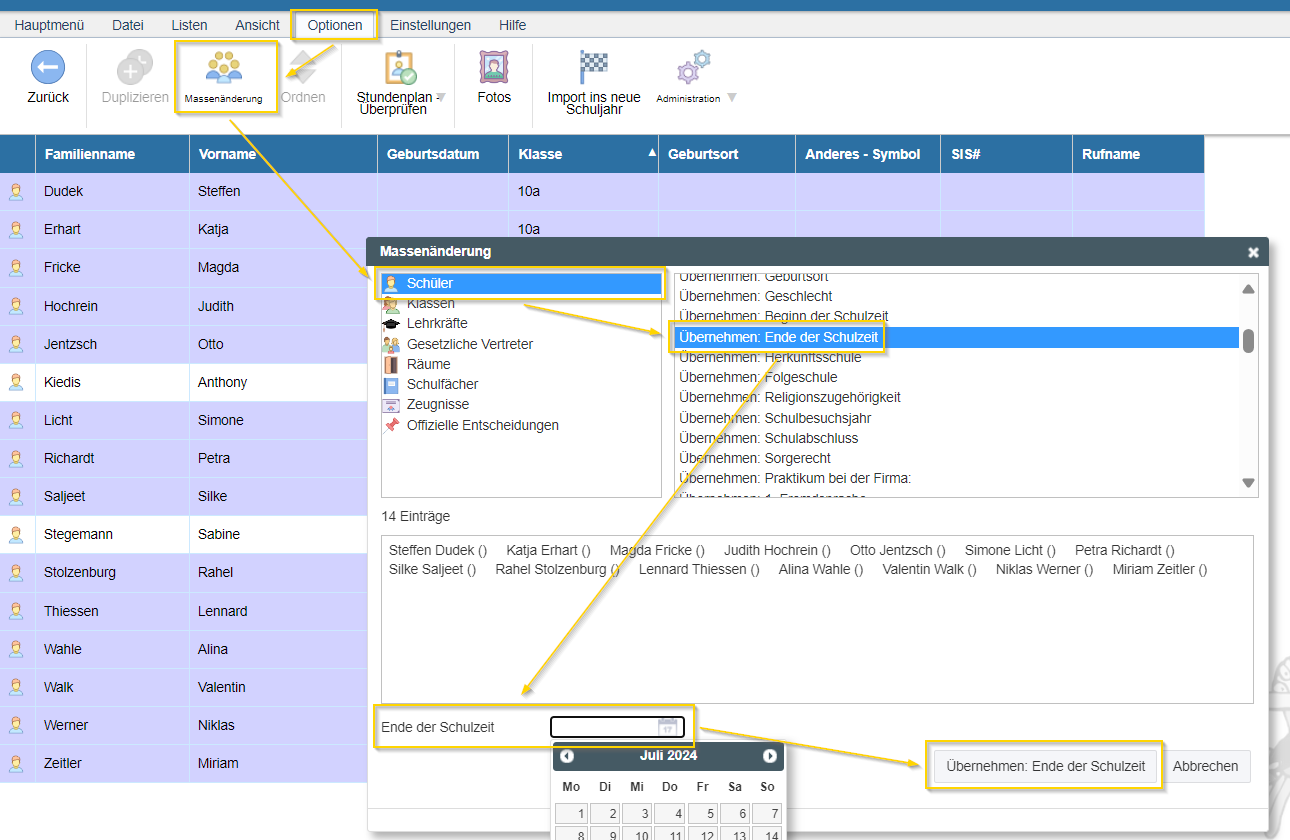Viewport: 1290px width, 840px height.
Task: Click the student icon beside Fricke
Action: 16,267
